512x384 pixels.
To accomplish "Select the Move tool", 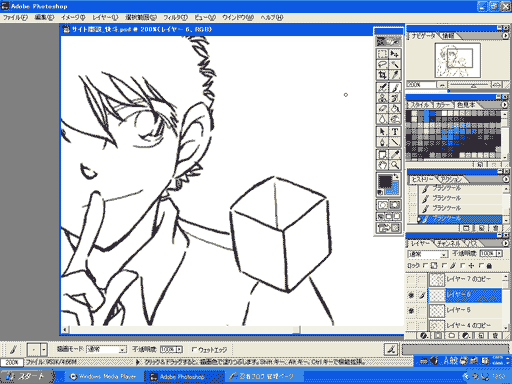I will coord(395,54).
